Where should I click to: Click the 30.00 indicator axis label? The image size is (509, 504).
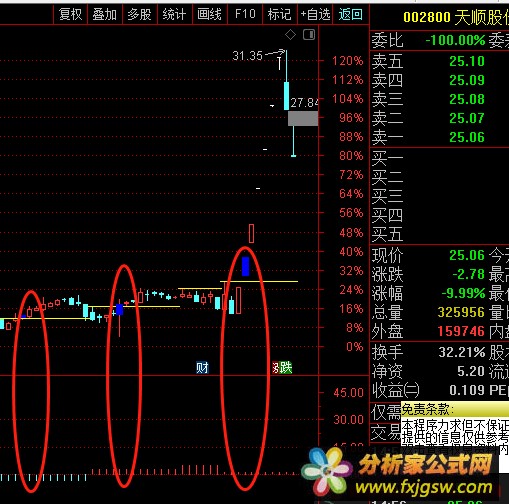point(348,419)
